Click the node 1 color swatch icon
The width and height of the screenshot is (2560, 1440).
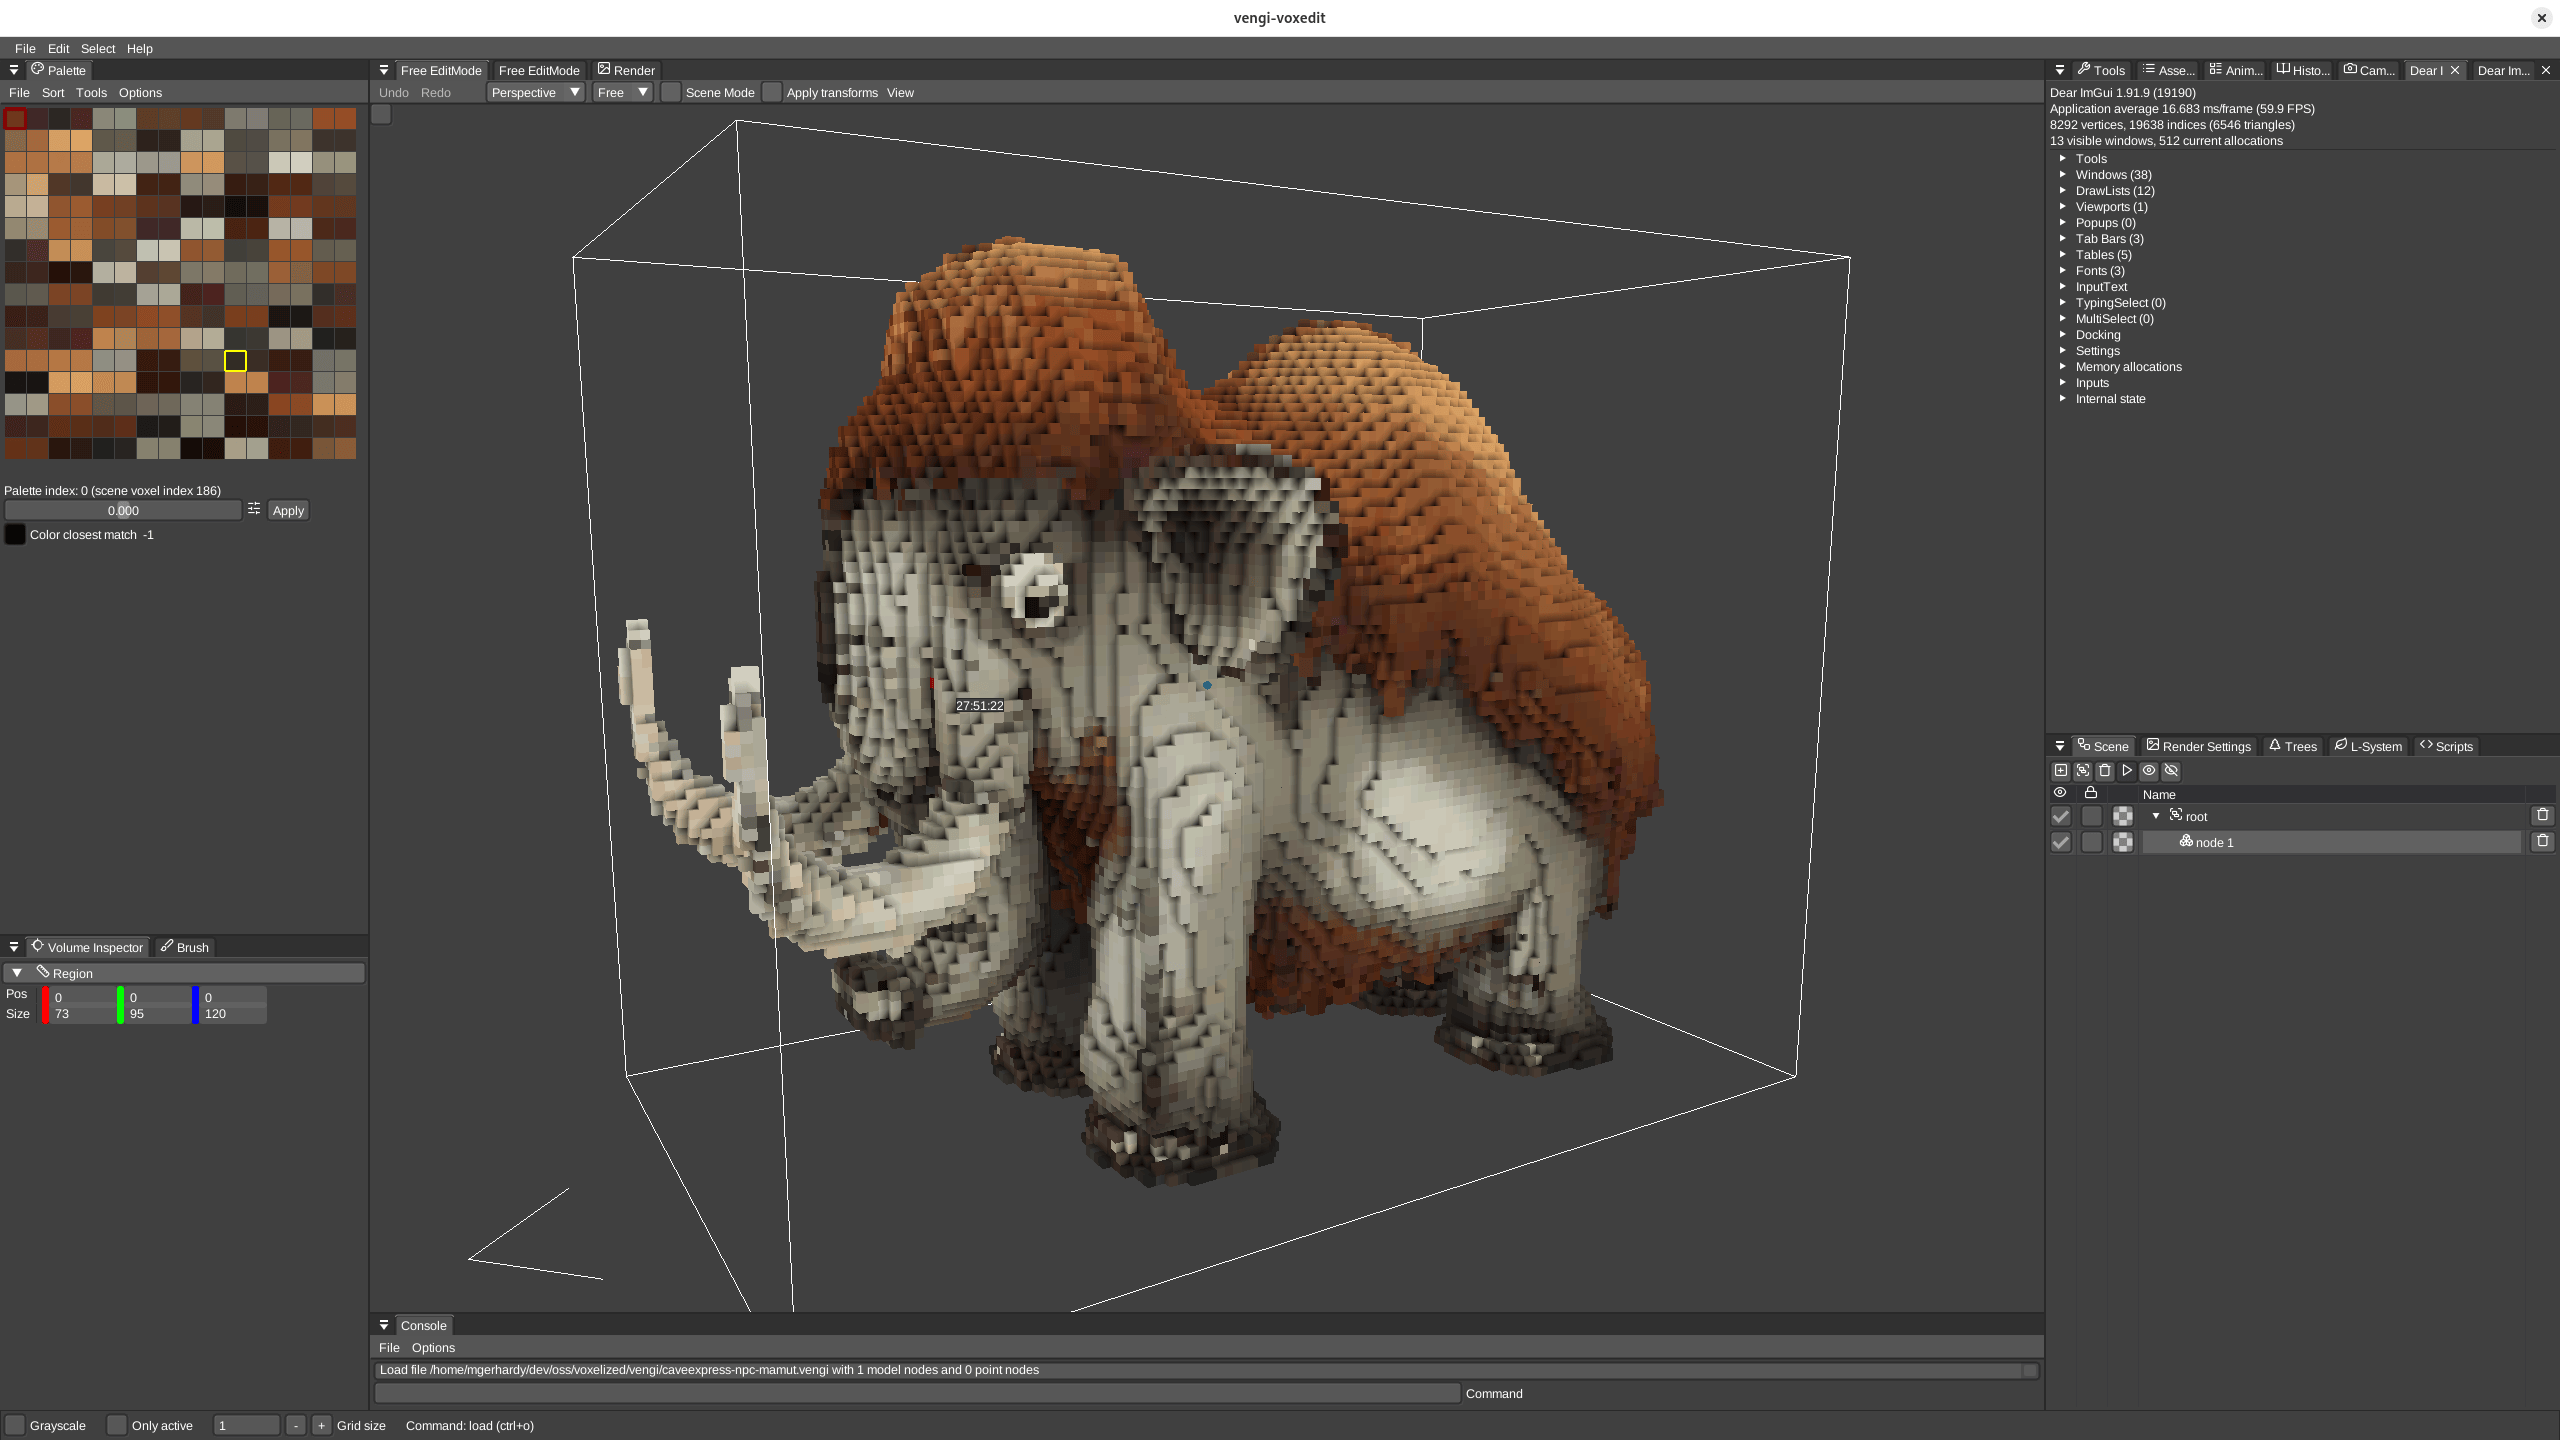(x=2122, y=842)
